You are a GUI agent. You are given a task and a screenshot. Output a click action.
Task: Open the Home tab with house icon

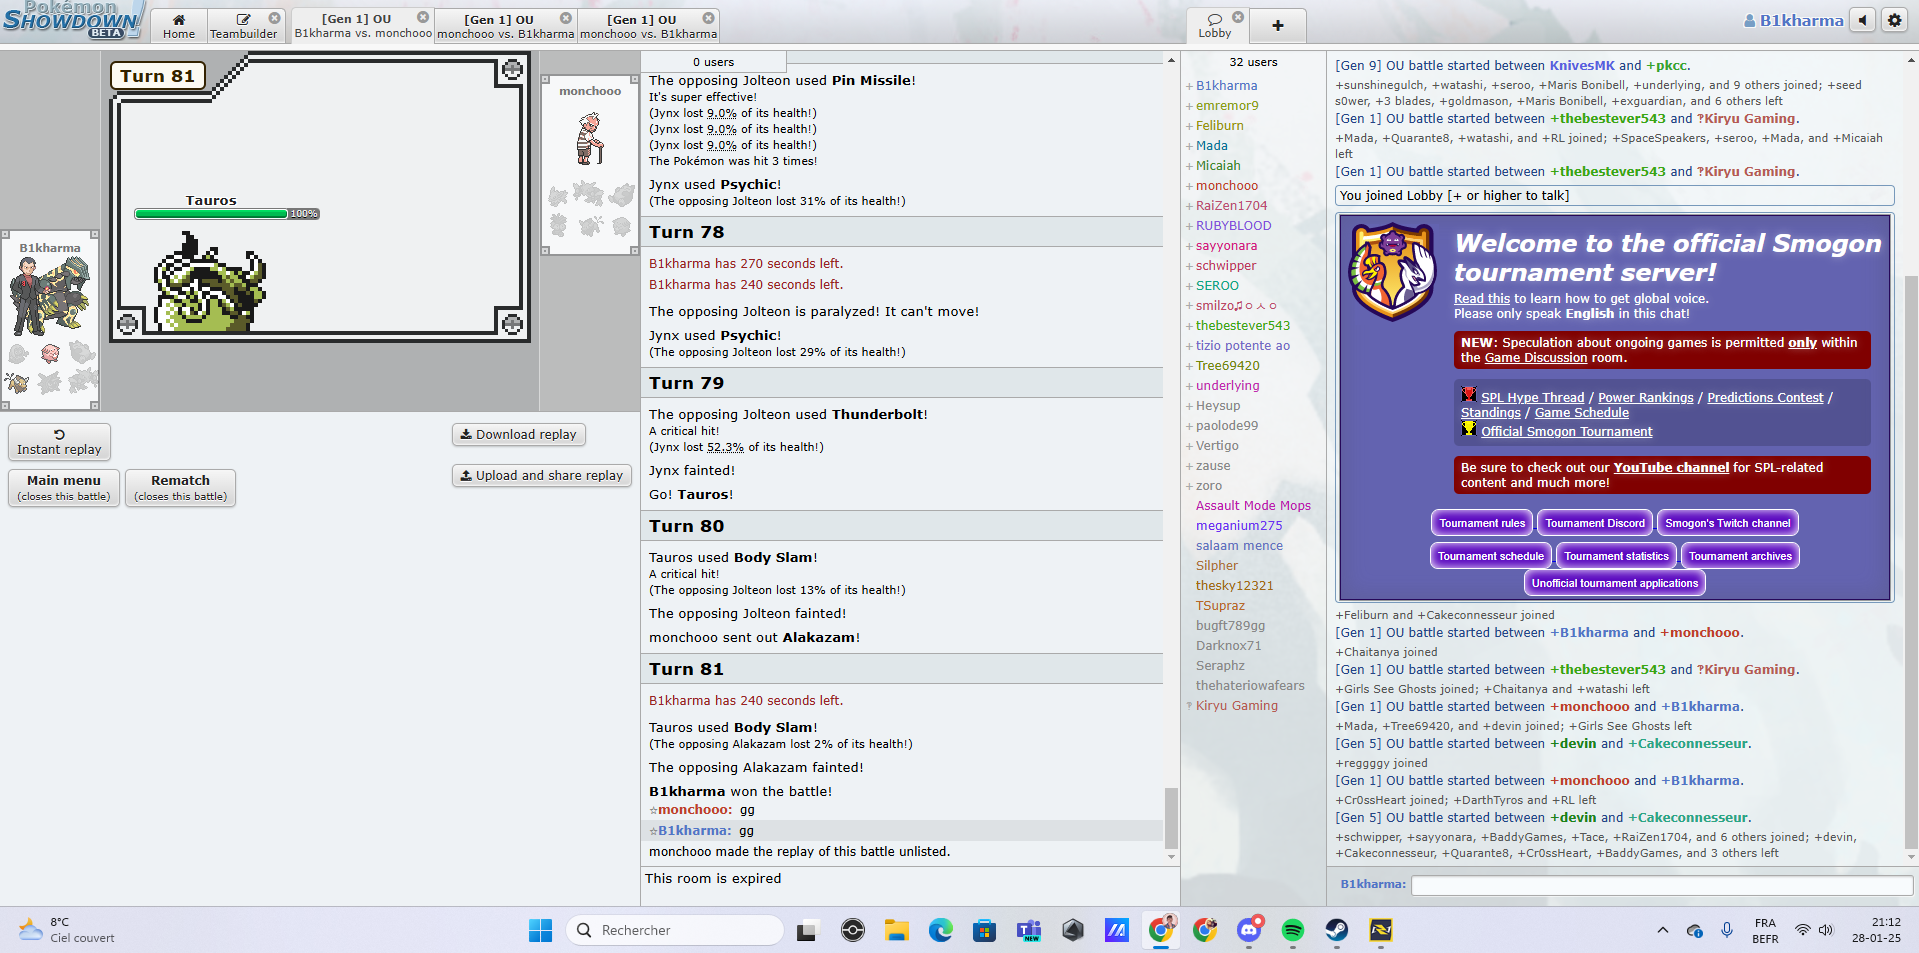tap(179, 26)
